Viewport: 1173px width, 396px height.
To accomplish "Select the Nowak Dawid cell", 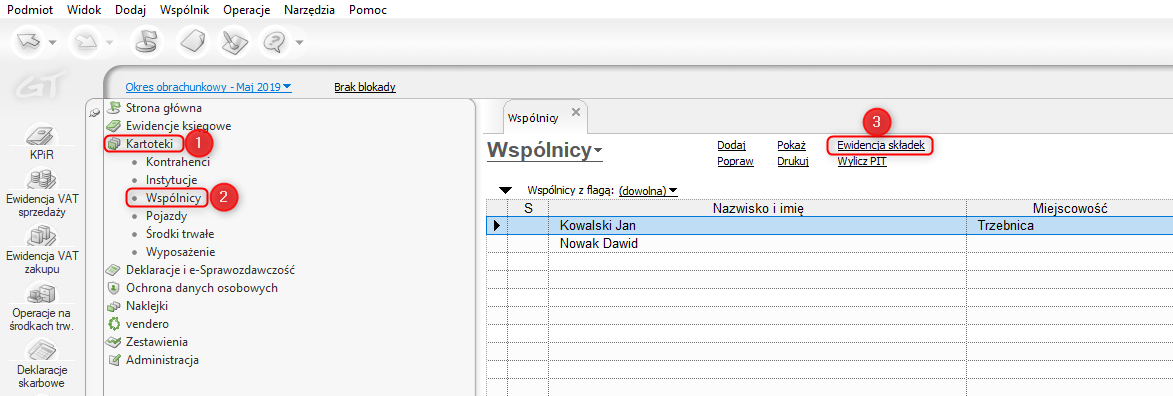I will (x=757, y=243).
